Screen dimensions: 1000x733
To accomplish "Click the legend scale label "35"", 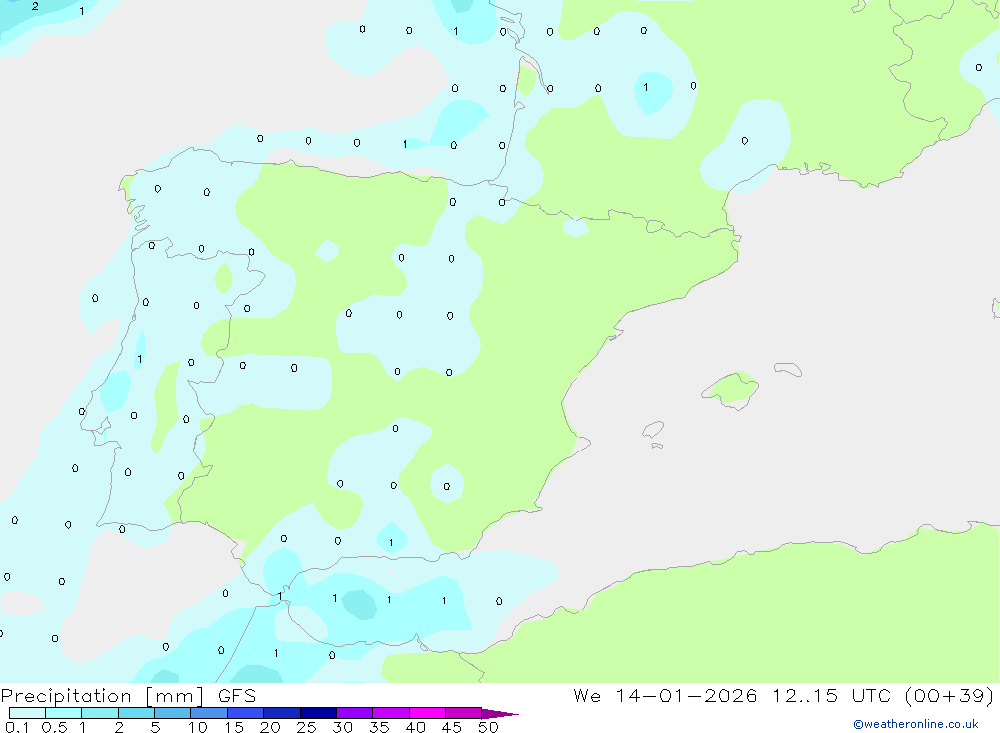I will pos(379,727).
